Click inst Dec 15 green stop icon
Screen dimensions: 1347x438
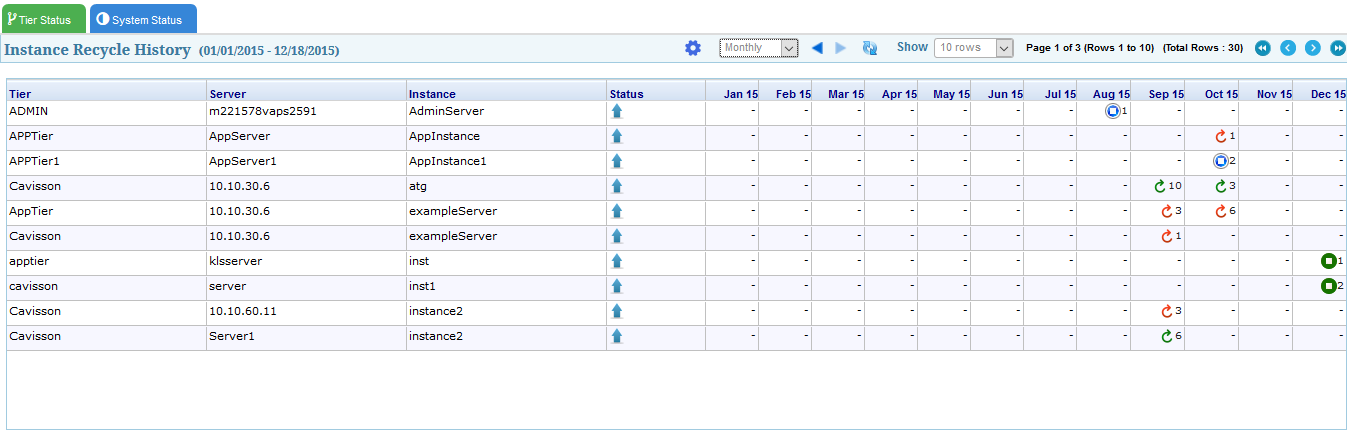click(x=1328, y=261)
